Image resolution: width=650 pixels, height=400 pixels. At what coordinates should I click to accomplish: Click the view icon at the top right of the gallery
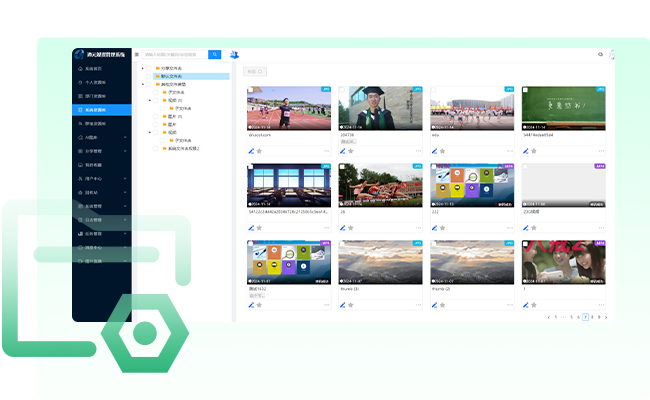click(600, 54)
